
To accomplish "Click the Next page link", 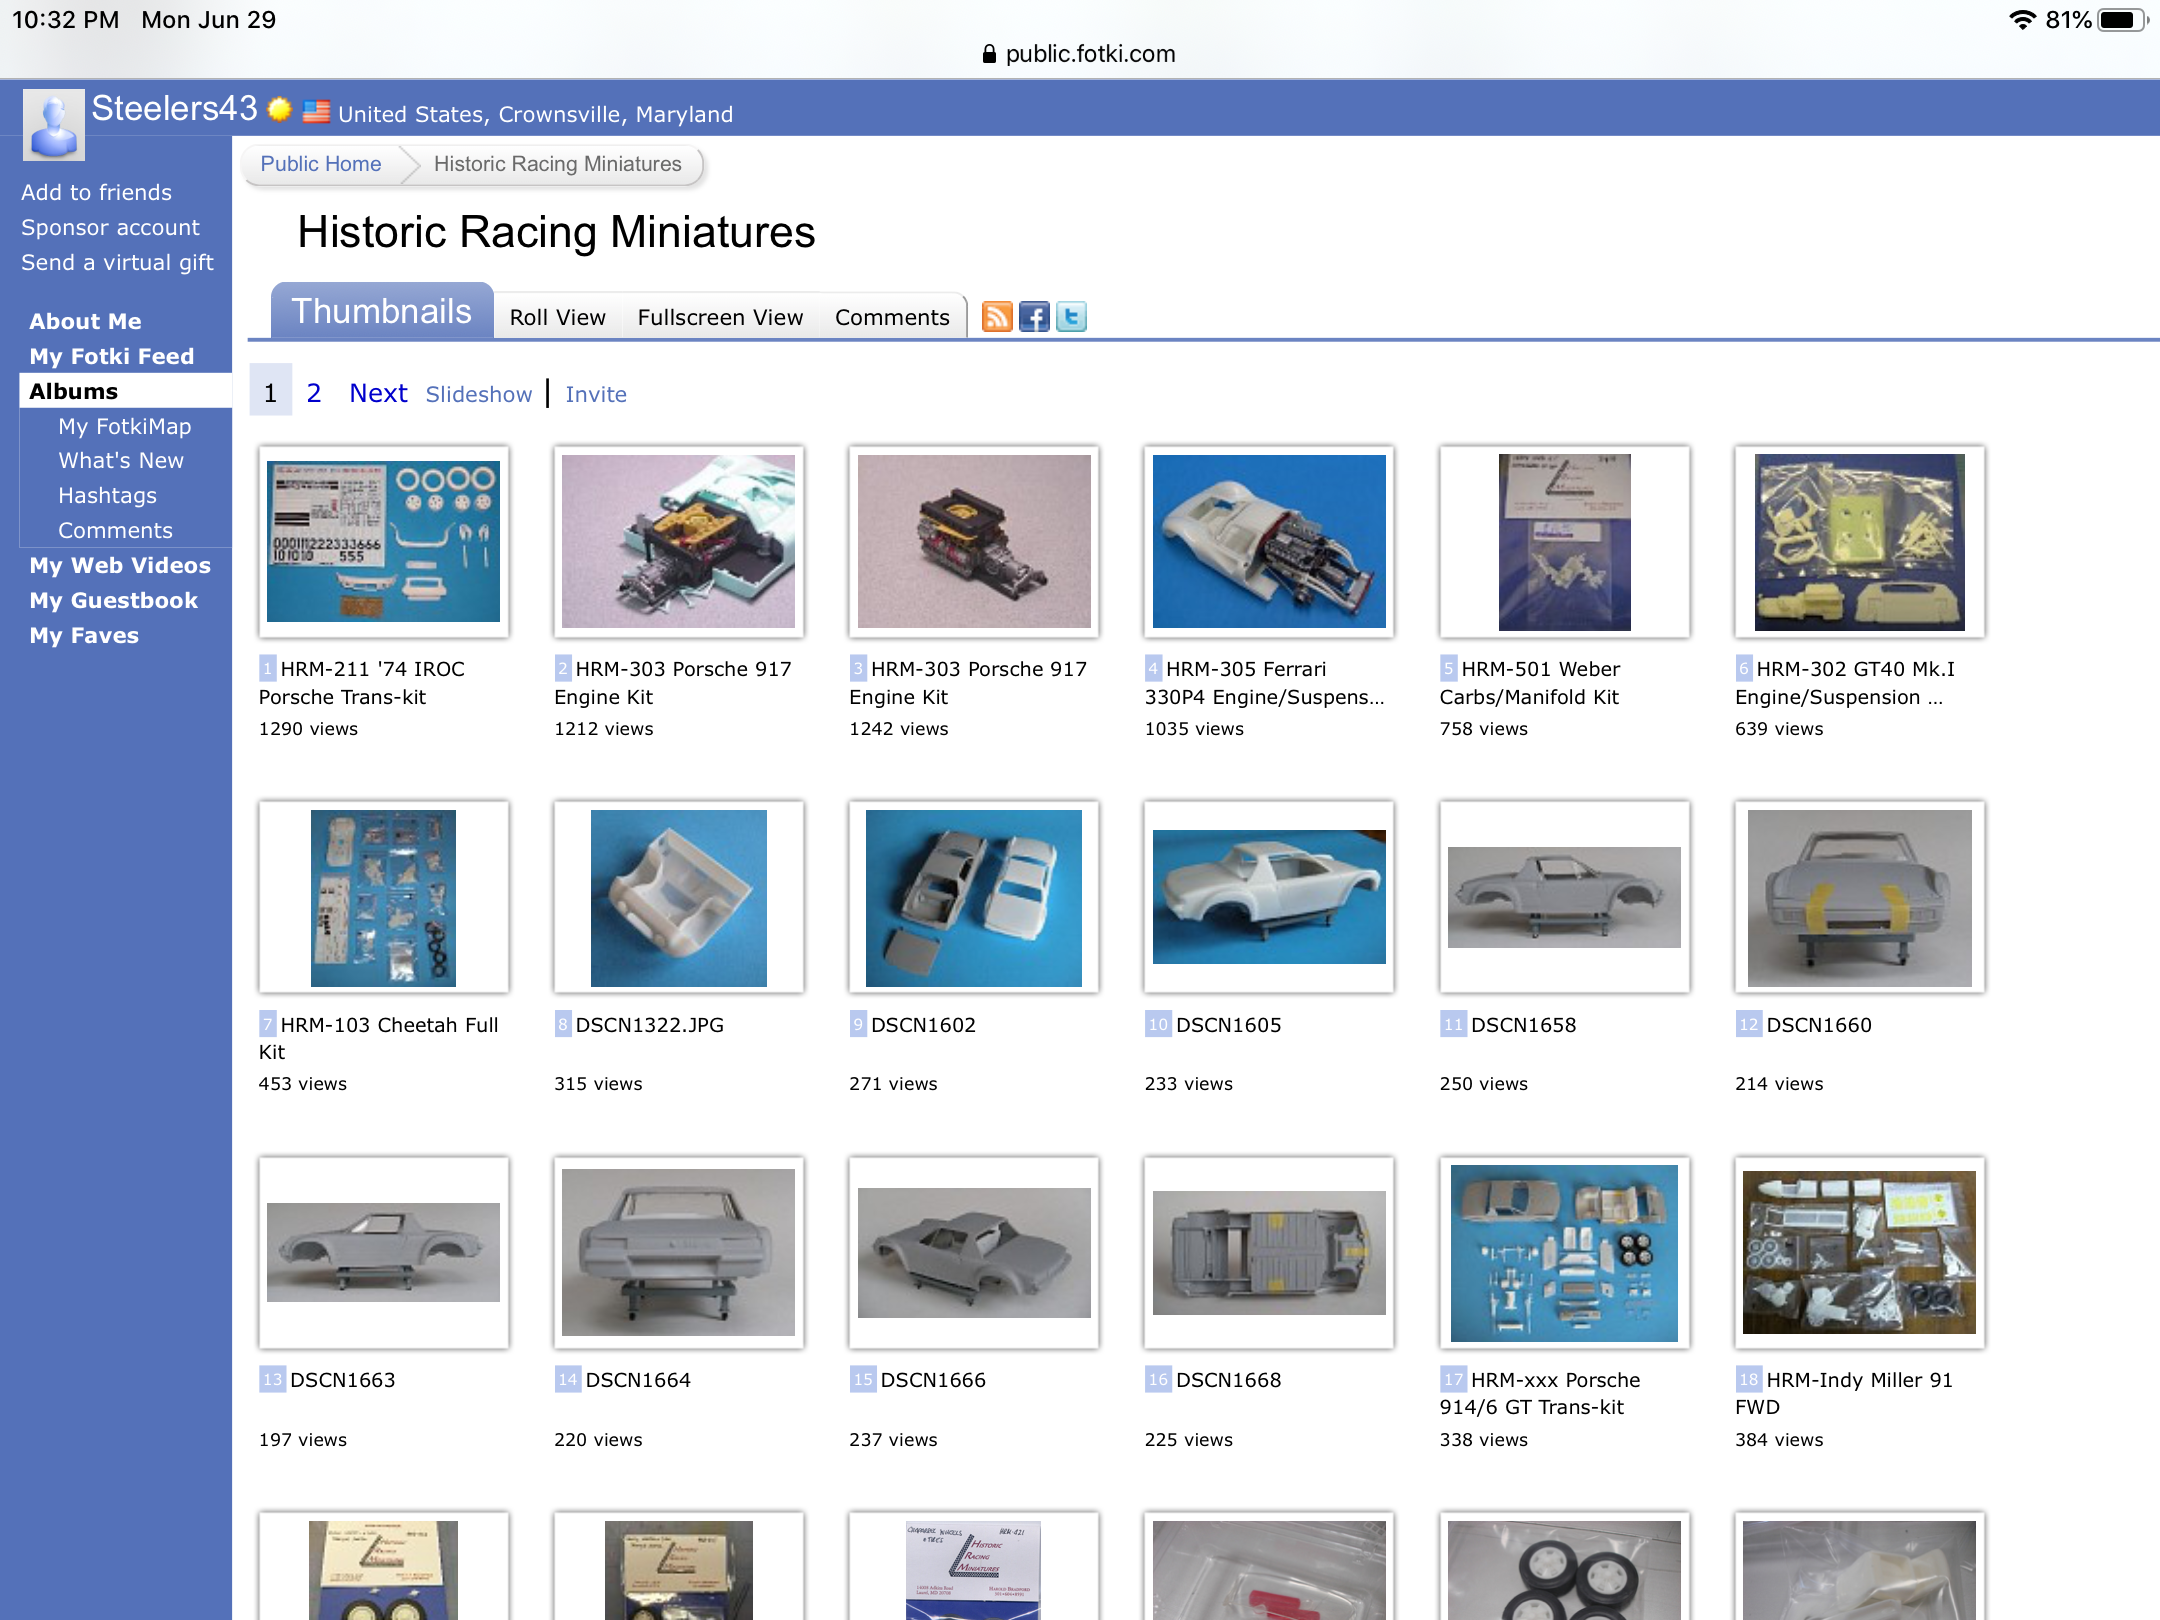I will pyautogui.click(x=378, y=393).
